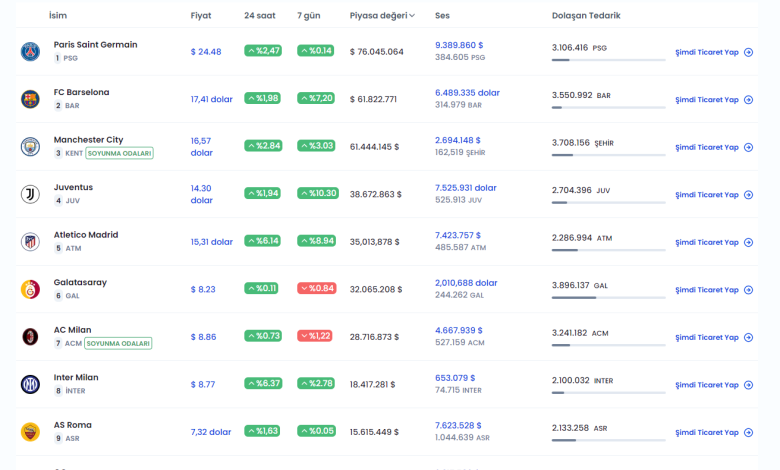The height and width of the screenshot is (470, 780).
Task: Sort by Piyasa değeri column dropdown arrow
Action: (412, 16)
